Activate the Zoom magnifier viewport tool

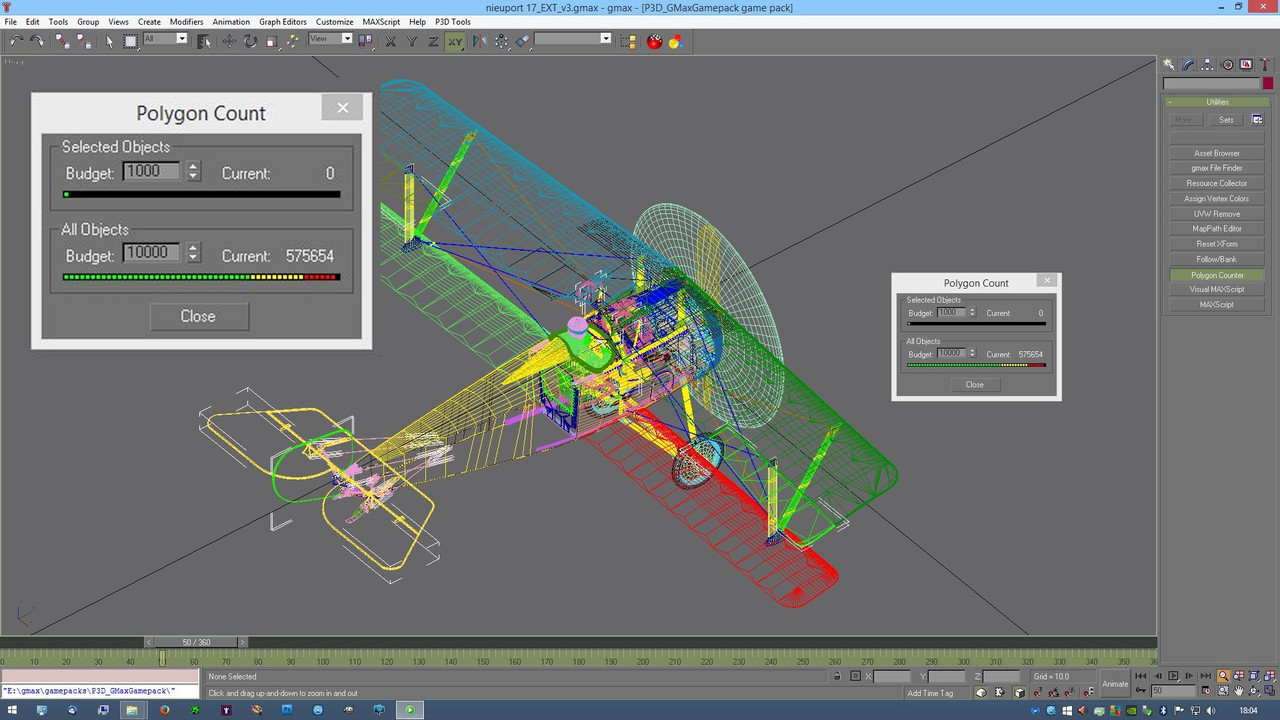pyautogui.click(x=1223, y=676)
